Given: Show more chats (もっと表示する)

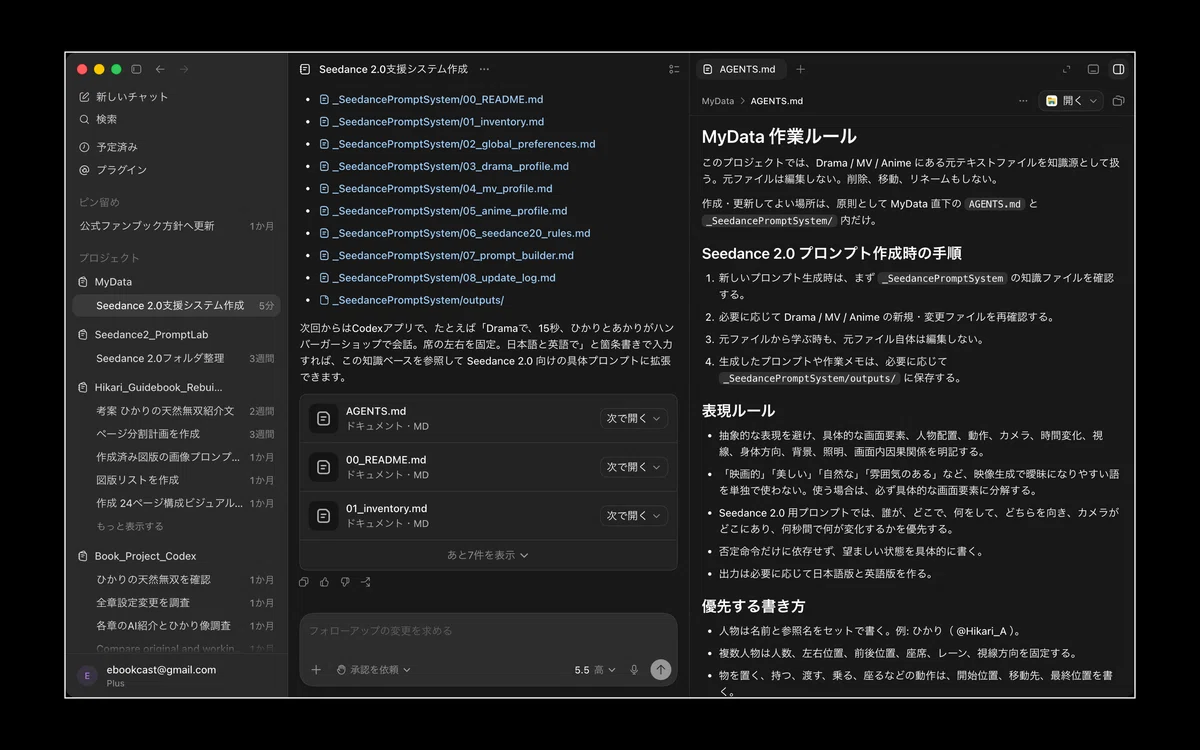Looking at the screenshot, I should [130, 526].
